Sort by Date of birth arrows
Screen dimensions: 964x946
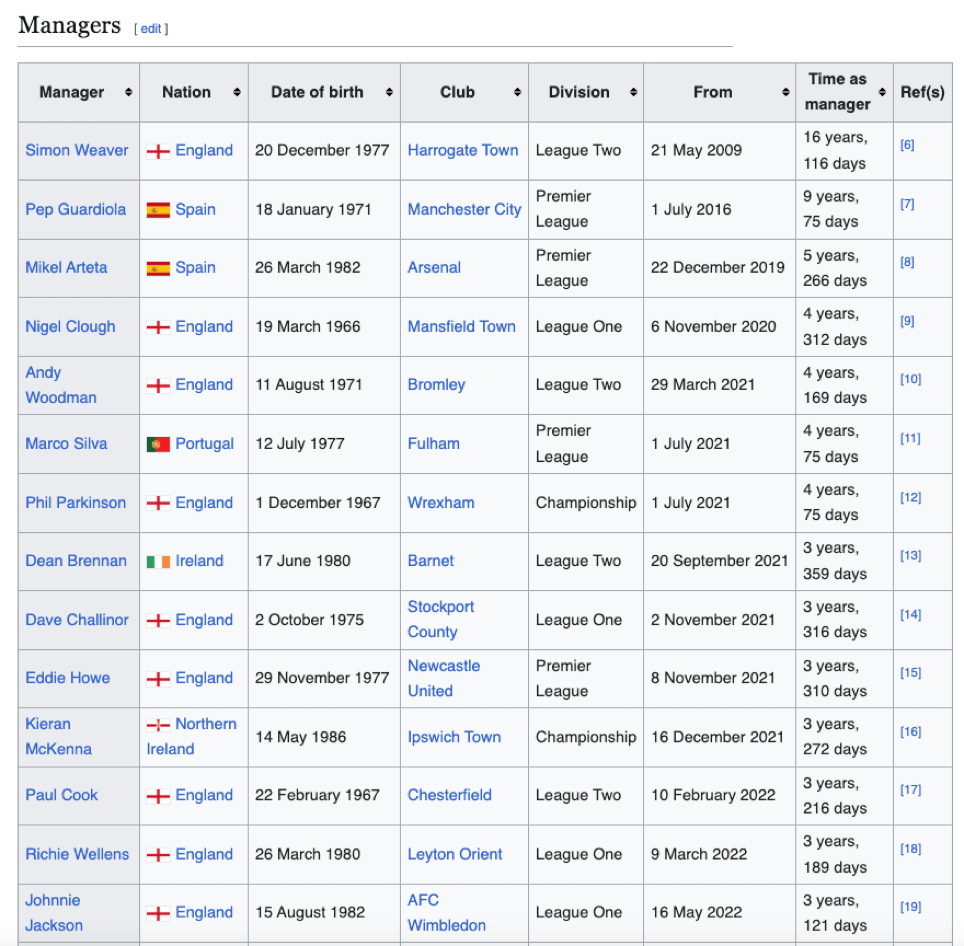coord(389,92)
